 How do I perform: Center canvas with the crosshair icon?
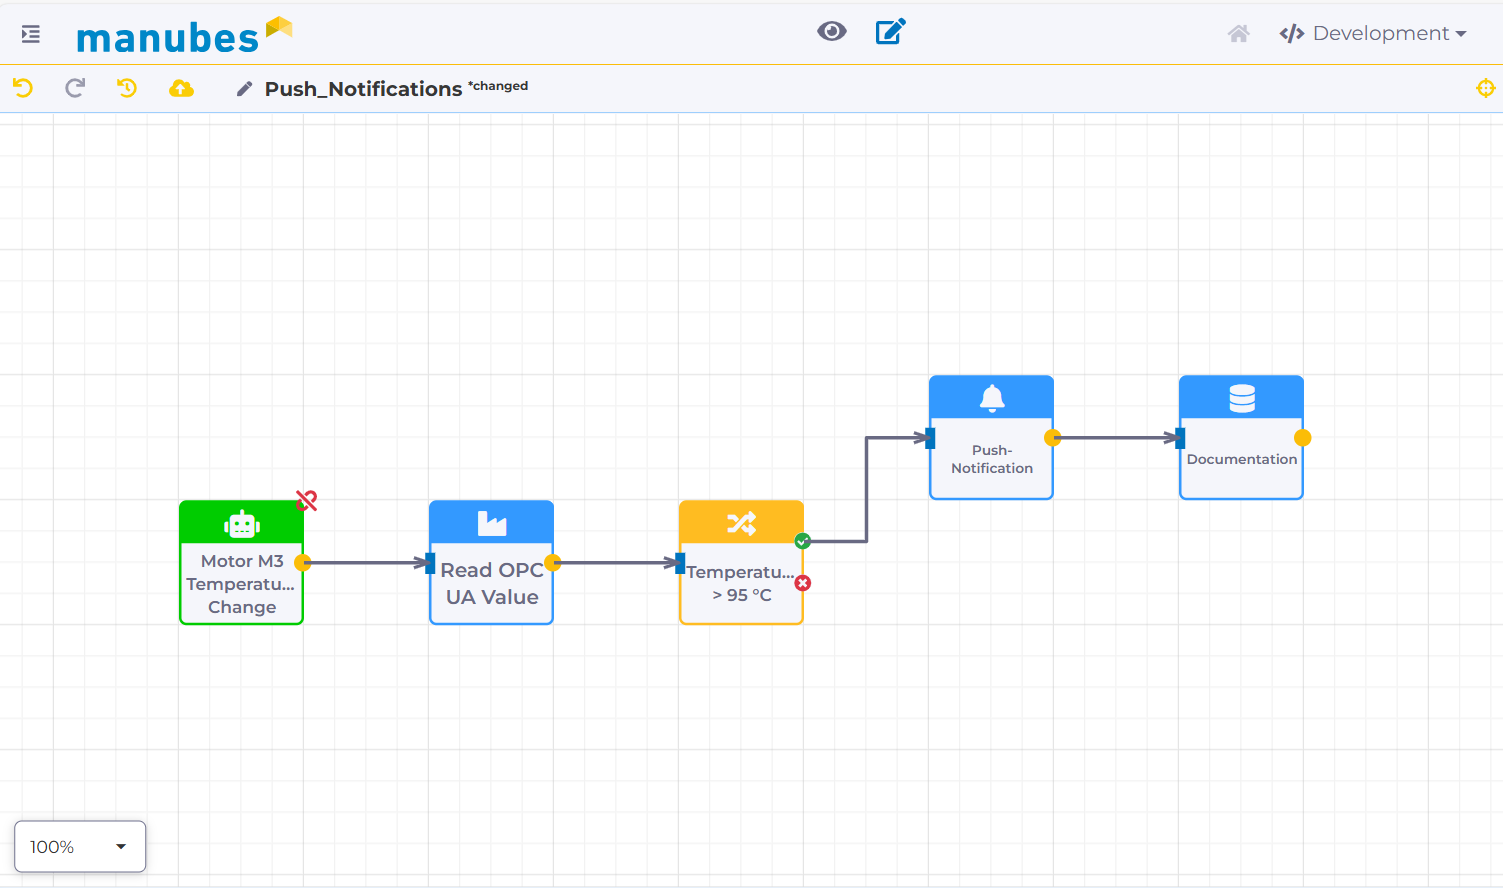(x=1485, y=88)
